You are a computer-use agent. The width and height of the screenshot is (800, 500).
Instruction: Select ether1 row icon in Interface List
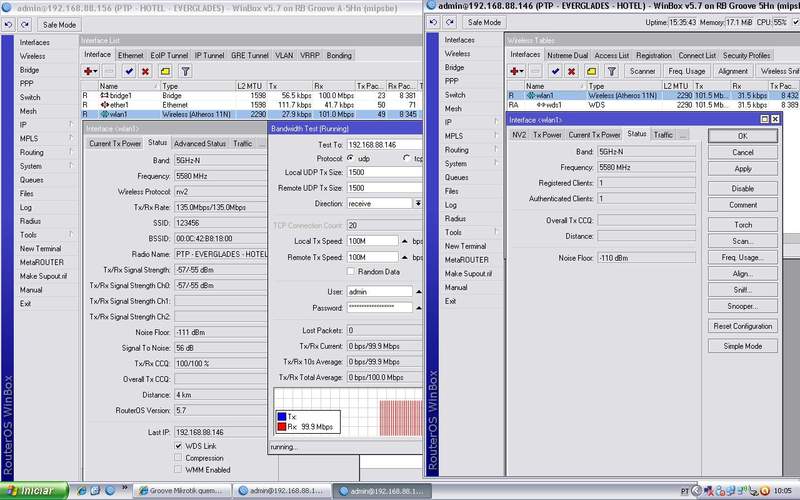(105, 105)
